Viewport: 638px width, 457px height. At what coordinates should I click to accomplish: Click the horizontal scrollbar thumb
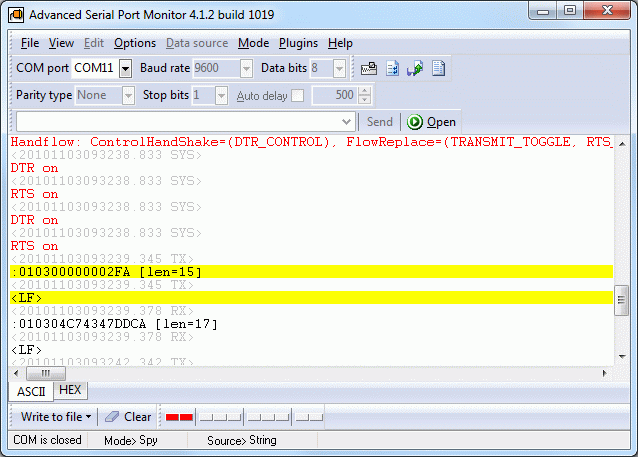click(x=46, y=373)
